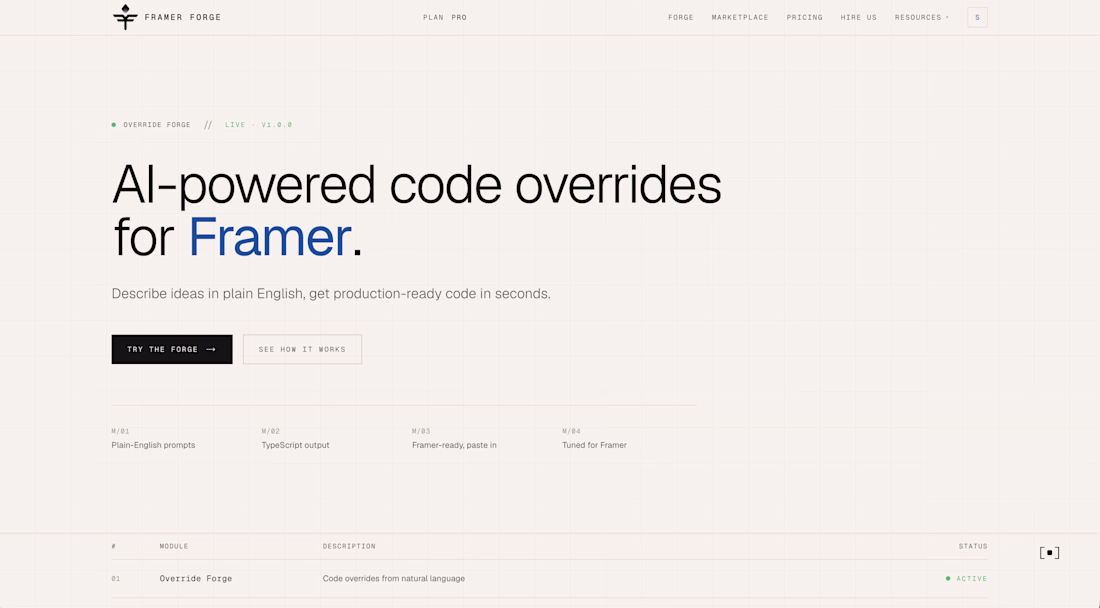Viewport: 1100px width, 608px height.
Task: Select the Plain-English prompts feature text
Action: [153, 445]
